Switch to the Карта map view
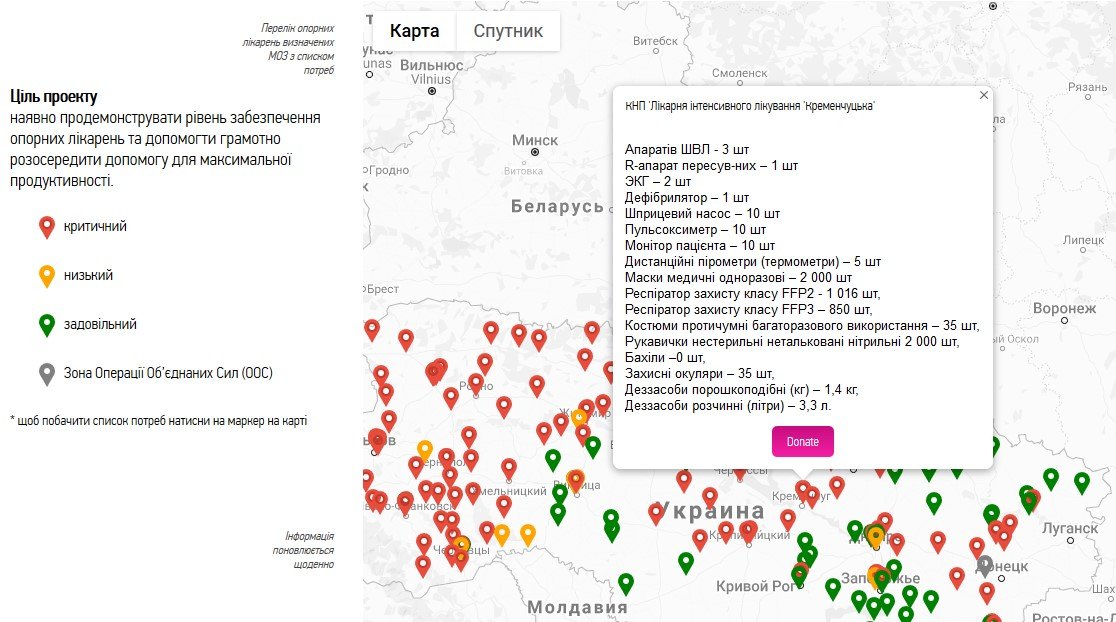This screenshot has height=622, width=1116. (414, 31)
